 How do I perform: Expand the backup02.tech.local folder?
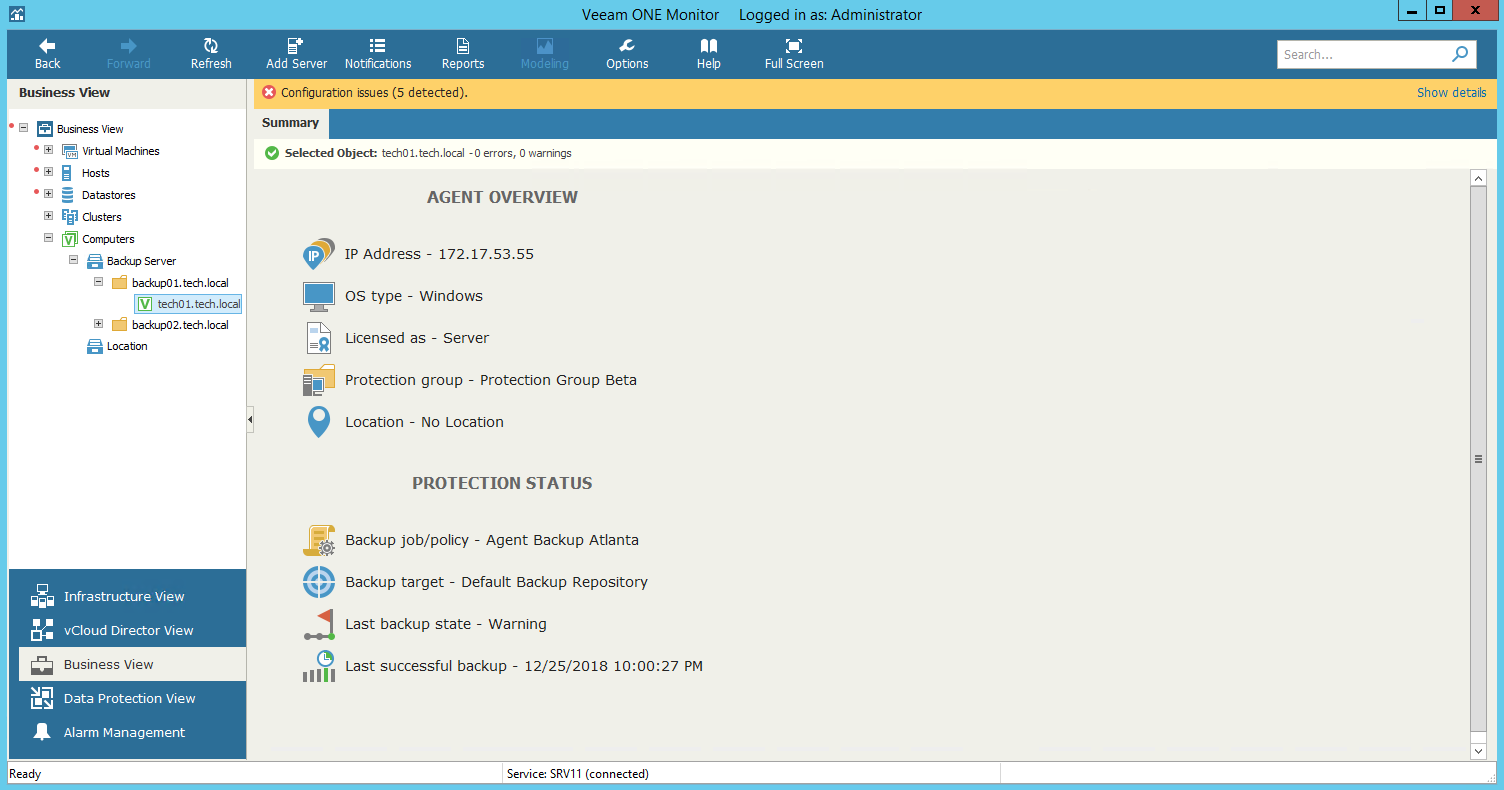(x=98, y=324)
